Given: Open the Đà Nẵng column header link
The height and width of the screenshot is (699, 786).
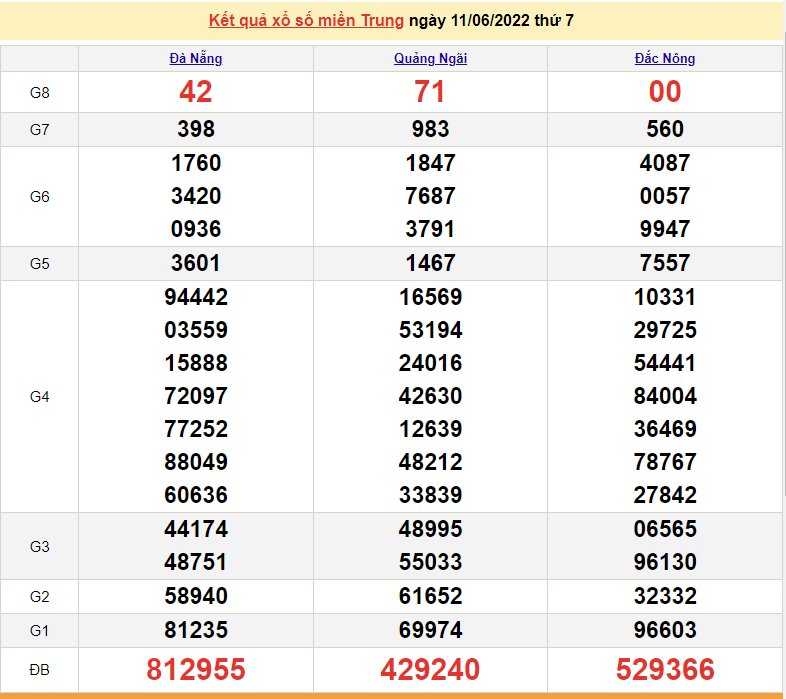Looking at the screenshot, I should (x=196, y=59).
